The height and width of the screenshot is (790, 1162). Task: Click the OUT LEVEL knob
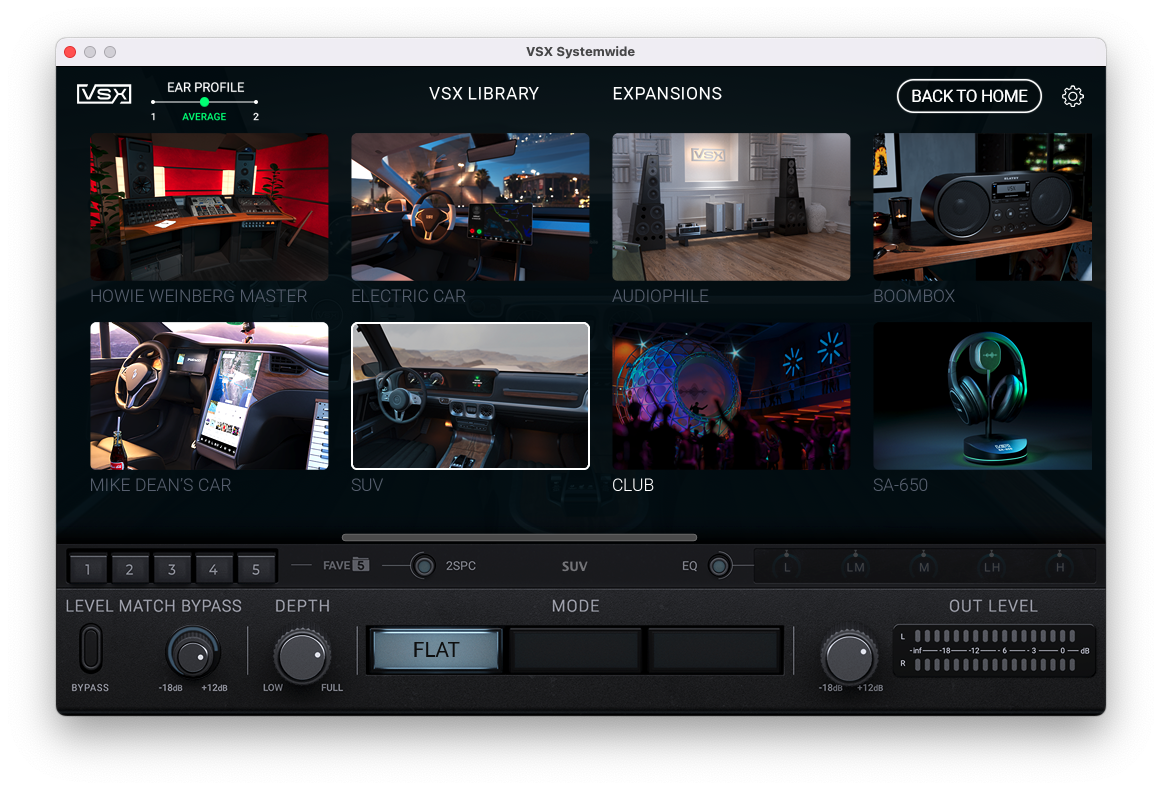(849, 656)
